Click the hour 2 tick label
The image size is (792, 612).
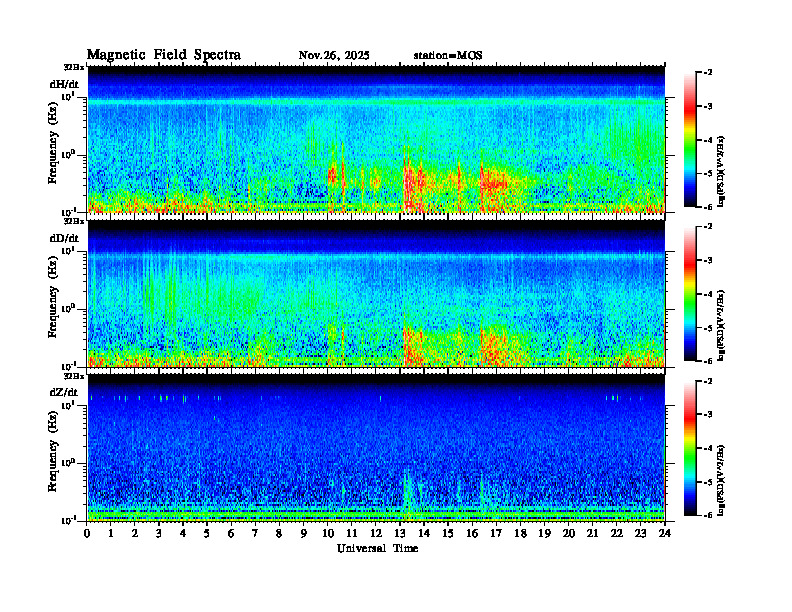[135, 534]
